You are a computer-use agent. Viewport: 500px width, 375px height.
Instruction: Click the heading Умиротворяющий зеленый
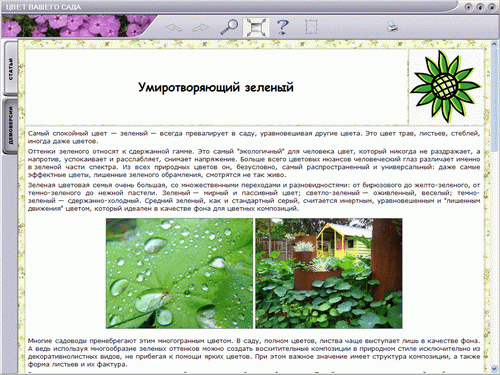pyautogui.click(x=216, y=87)
